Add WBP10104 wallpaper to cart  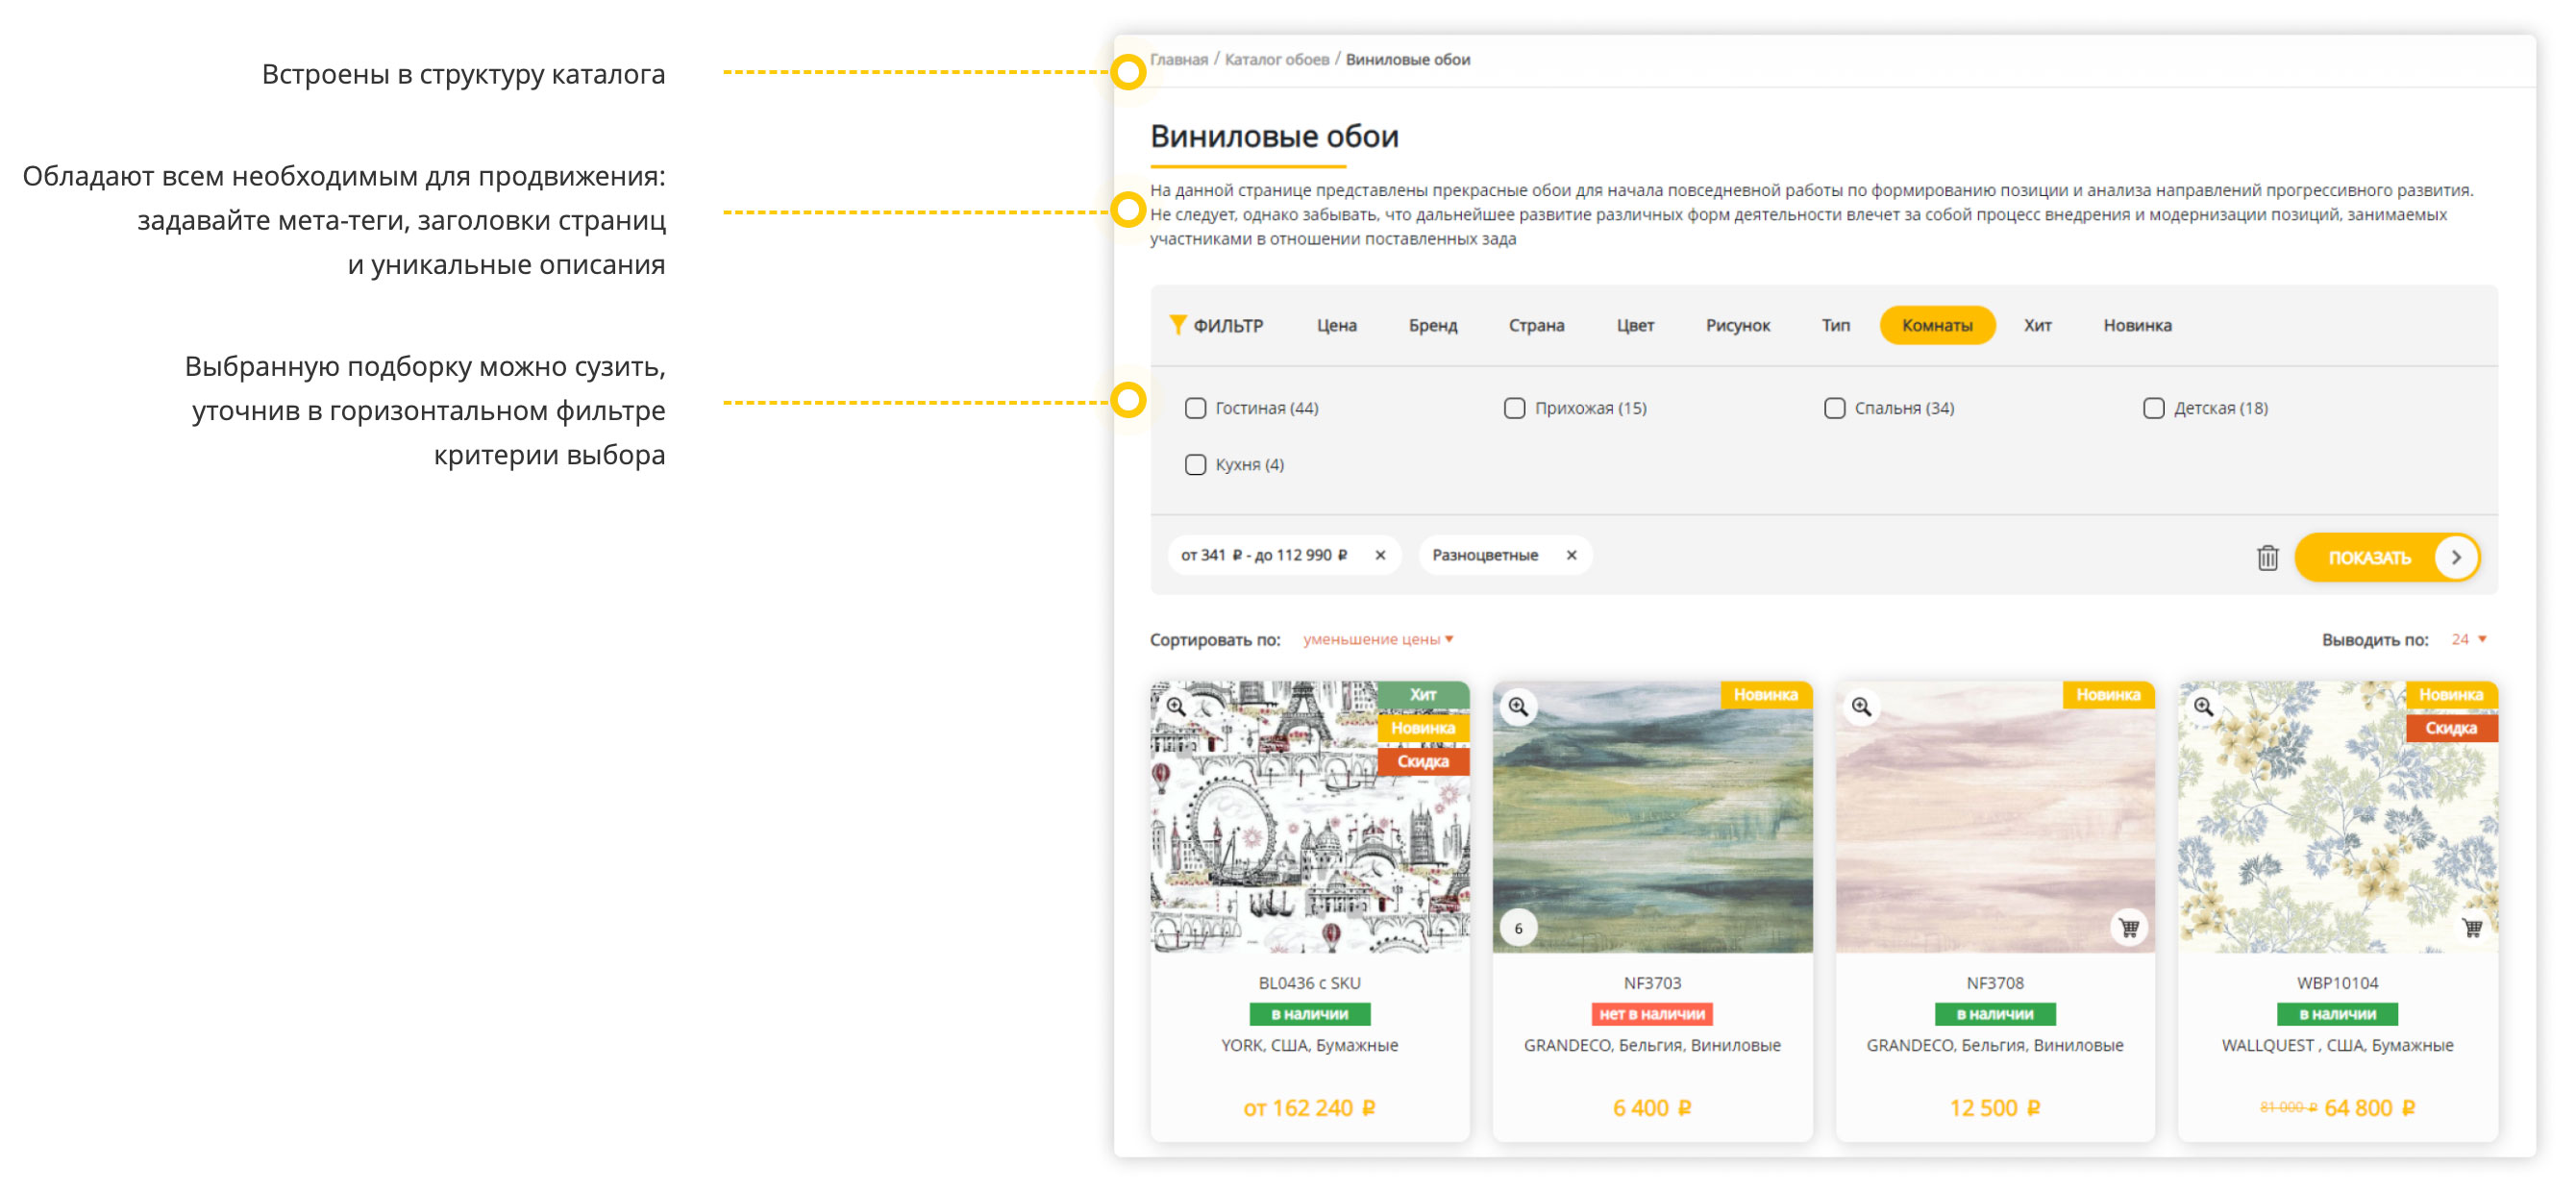point(2472,928)
